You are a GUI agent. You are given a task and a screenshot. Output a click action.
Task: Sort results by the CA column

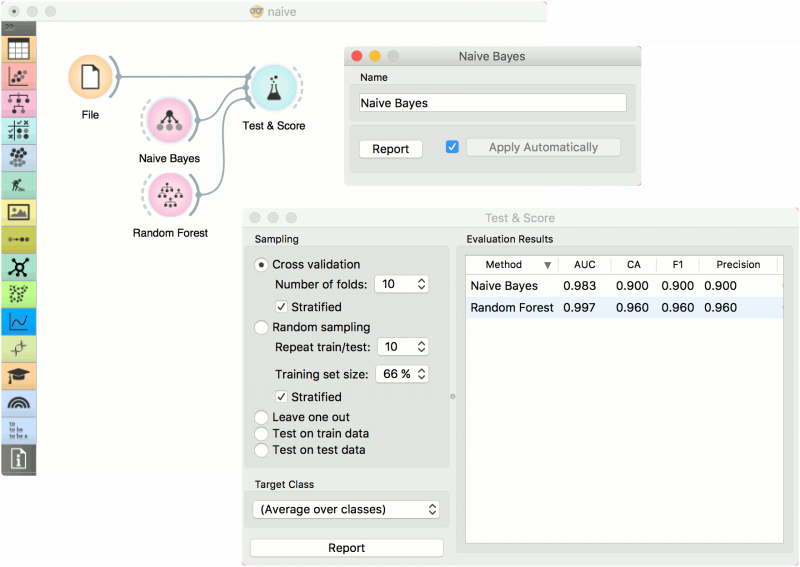tap(633, 264)
